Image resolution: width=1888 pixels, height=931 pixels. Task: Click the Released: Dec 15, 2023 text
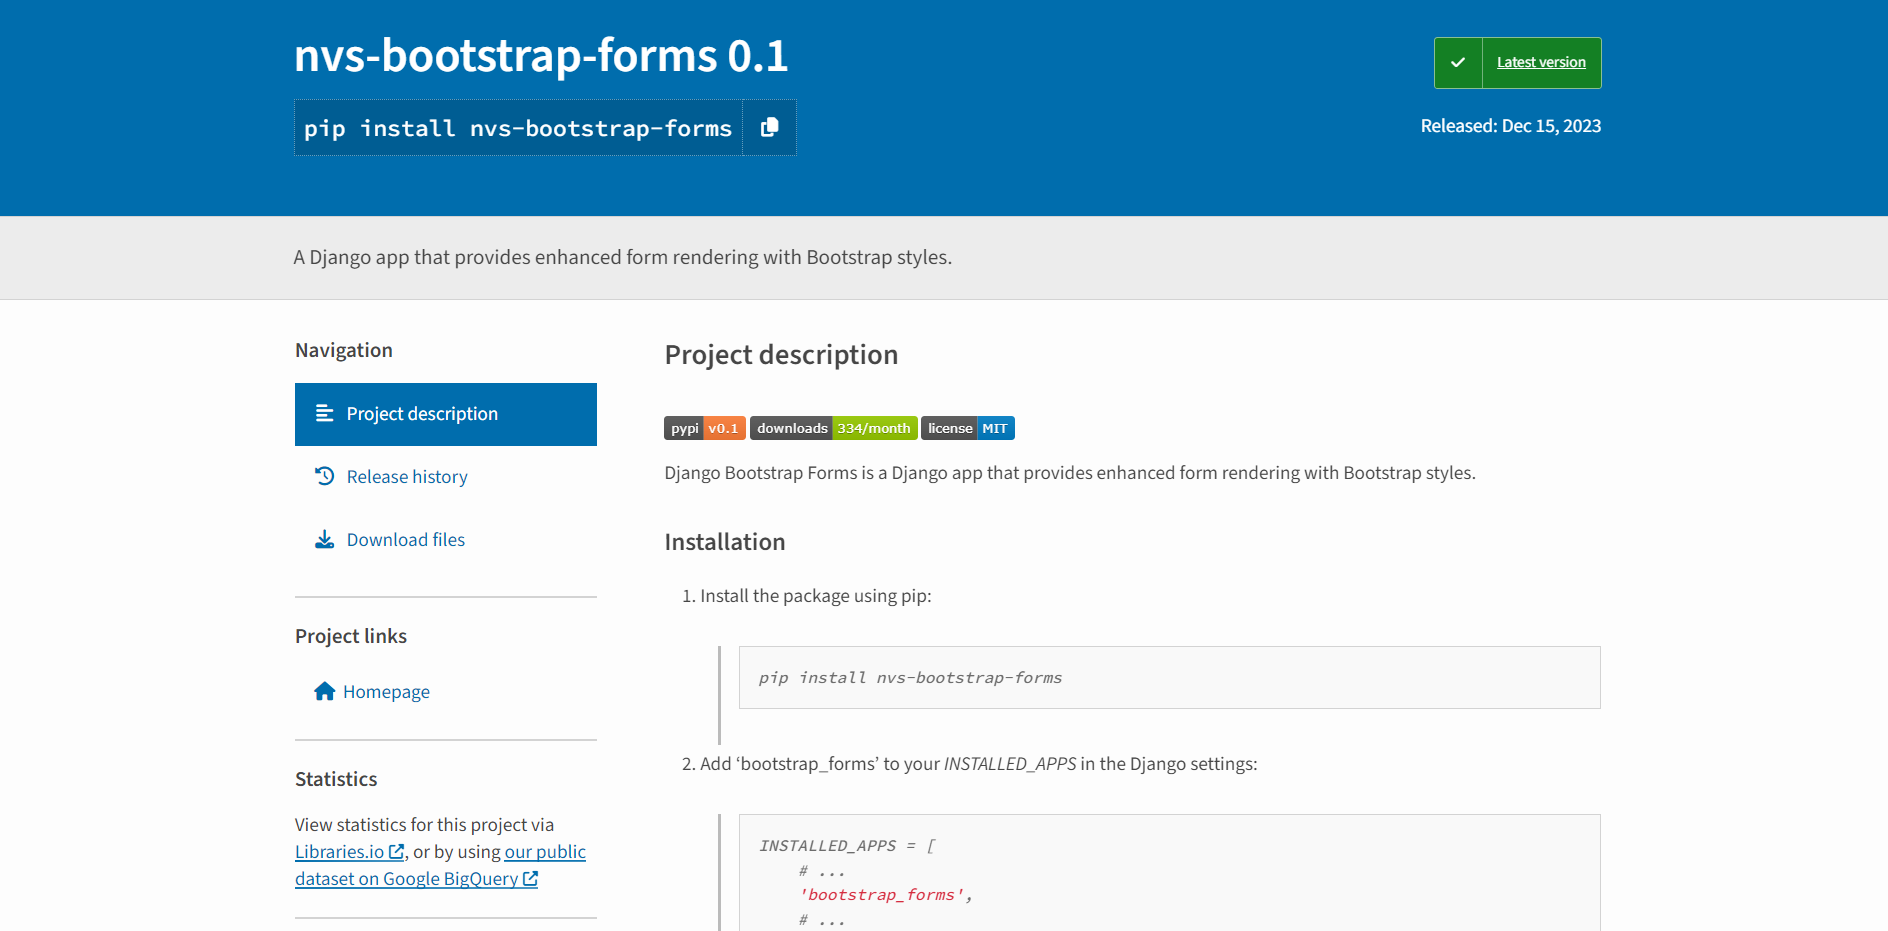1511,126
